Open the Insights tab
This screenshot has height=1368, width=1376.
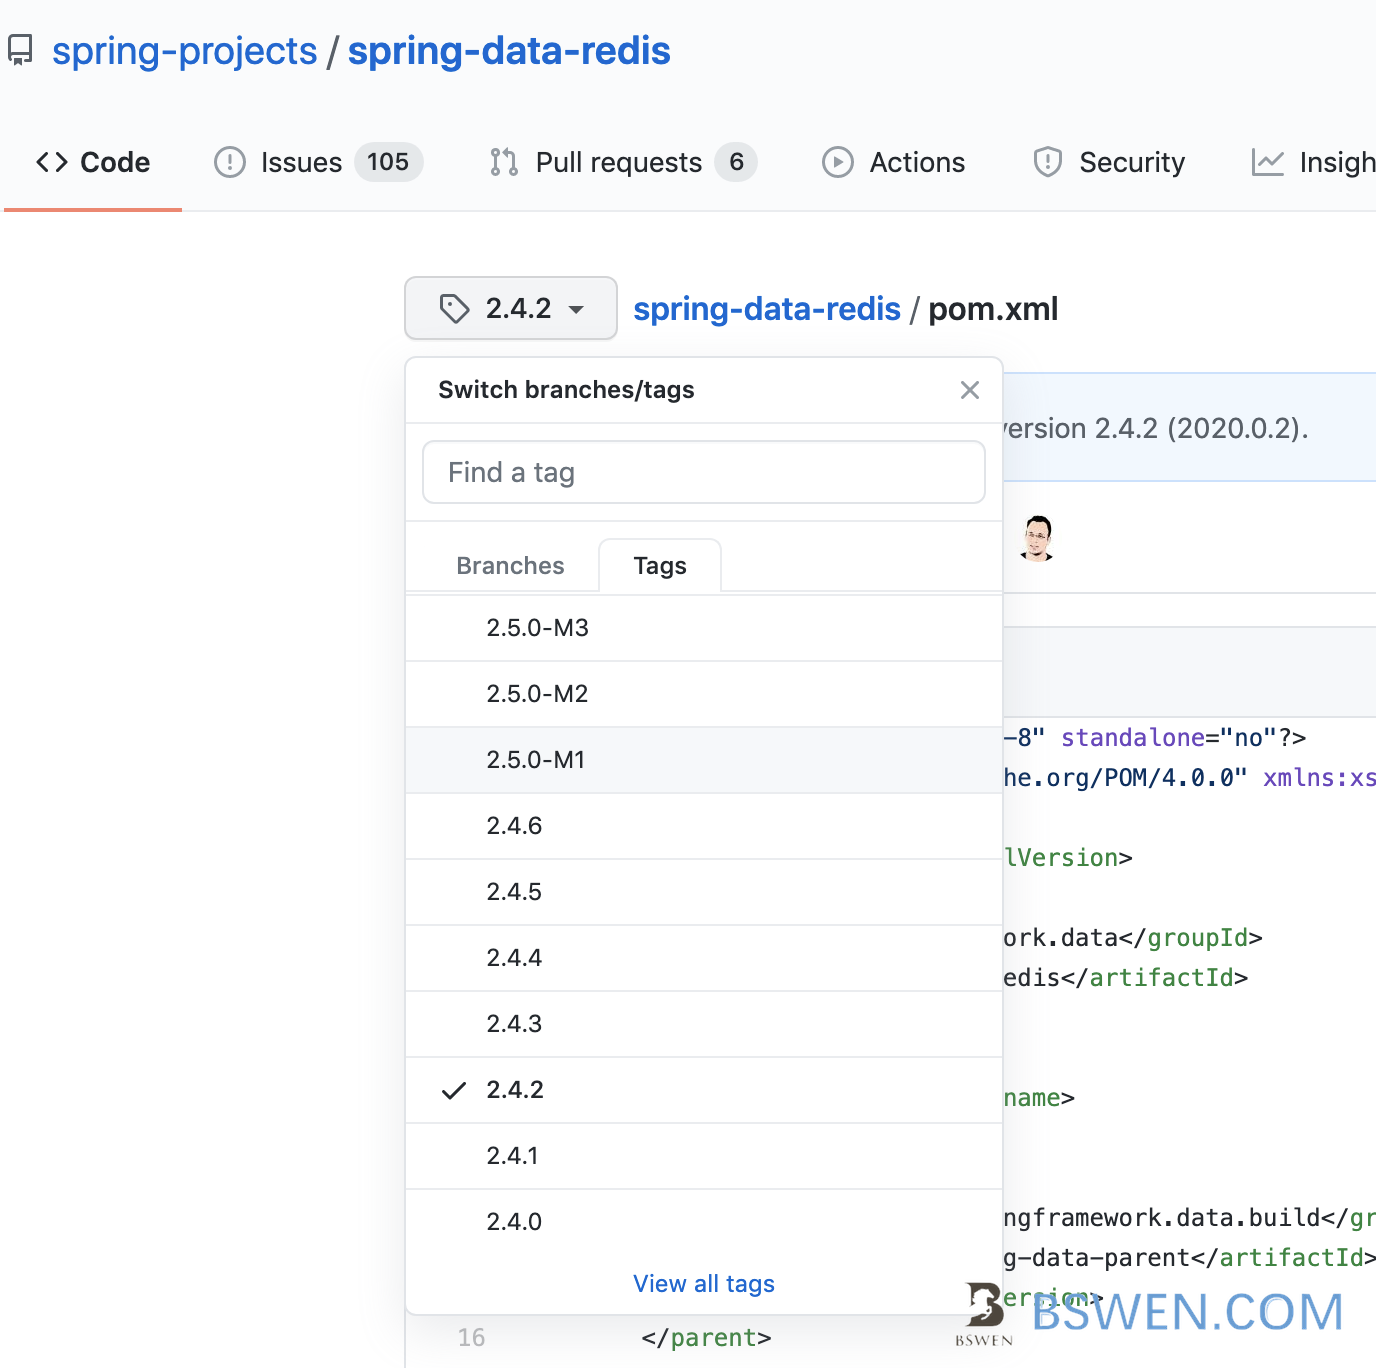point(1313,162)
